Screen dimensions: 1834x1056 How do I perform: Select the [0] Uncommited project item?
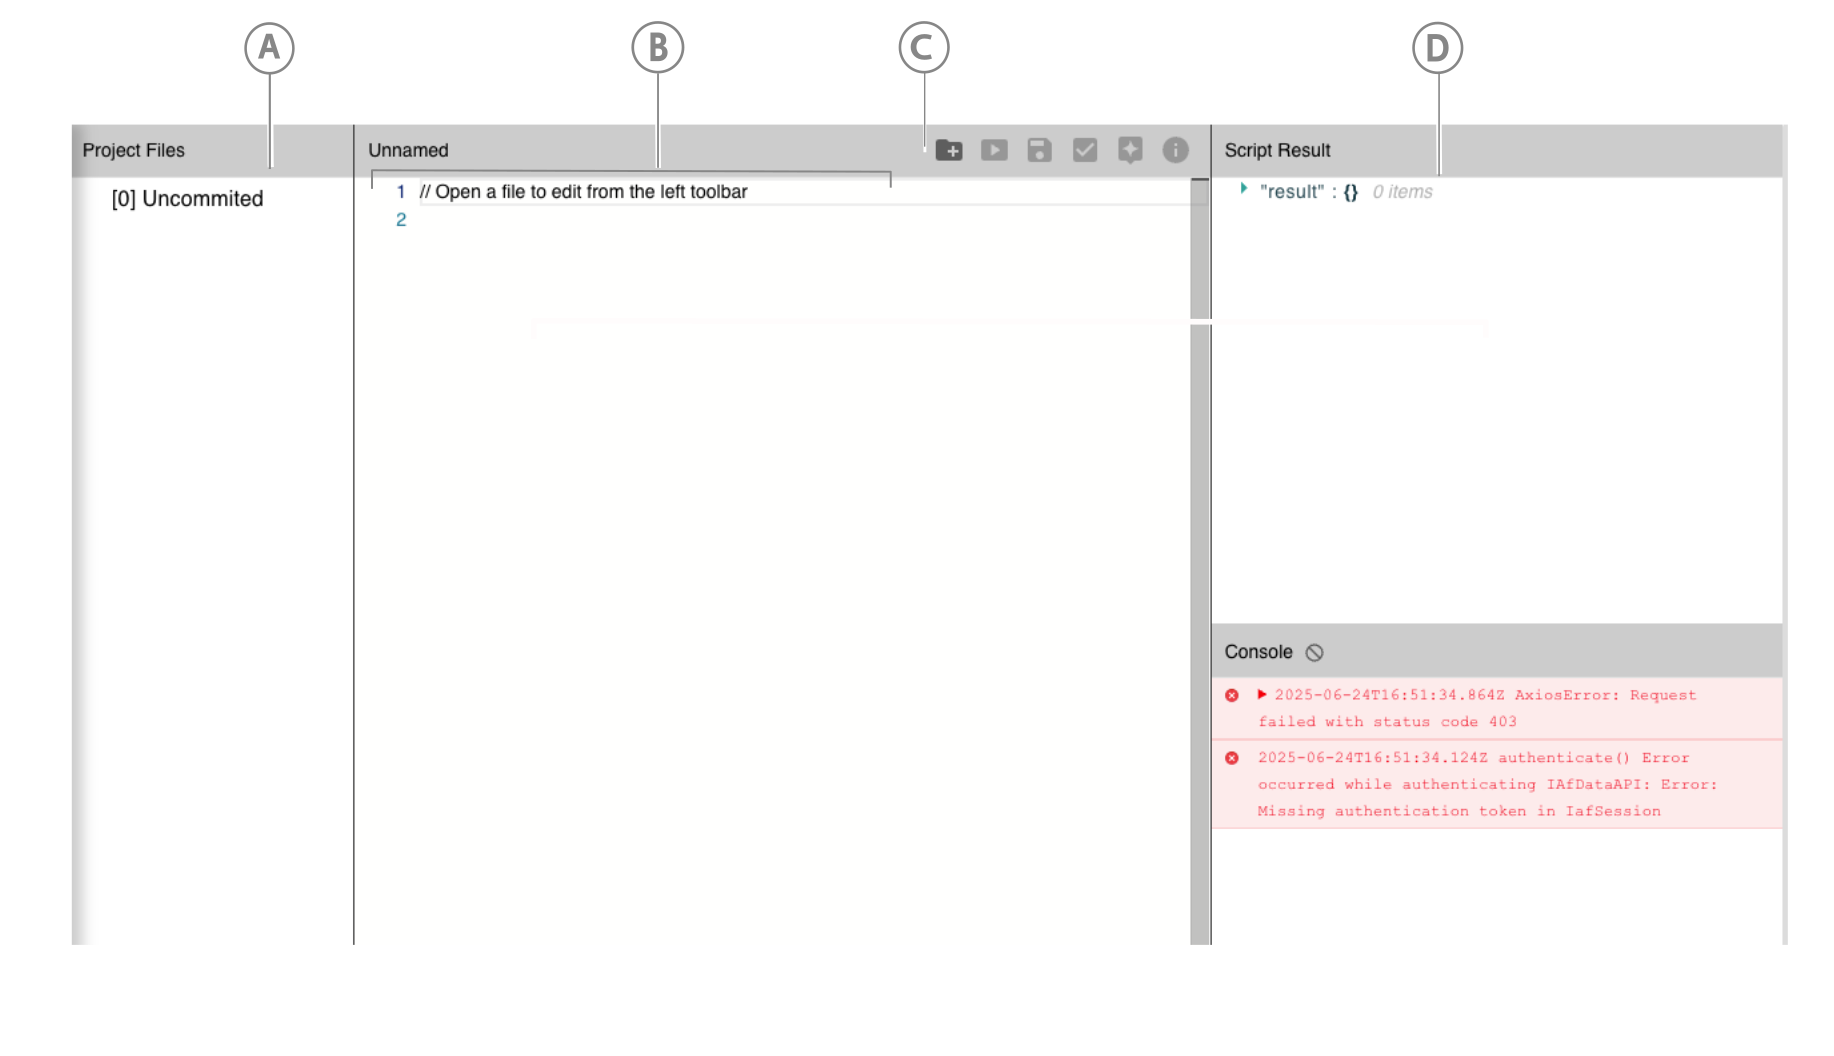click(x=187, y=199)
